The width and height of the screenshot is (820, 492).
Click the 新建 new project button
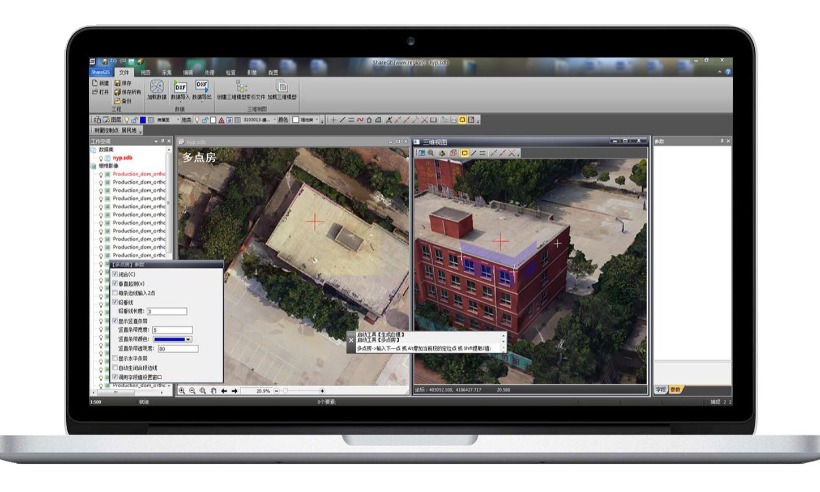tap(100, 83)
